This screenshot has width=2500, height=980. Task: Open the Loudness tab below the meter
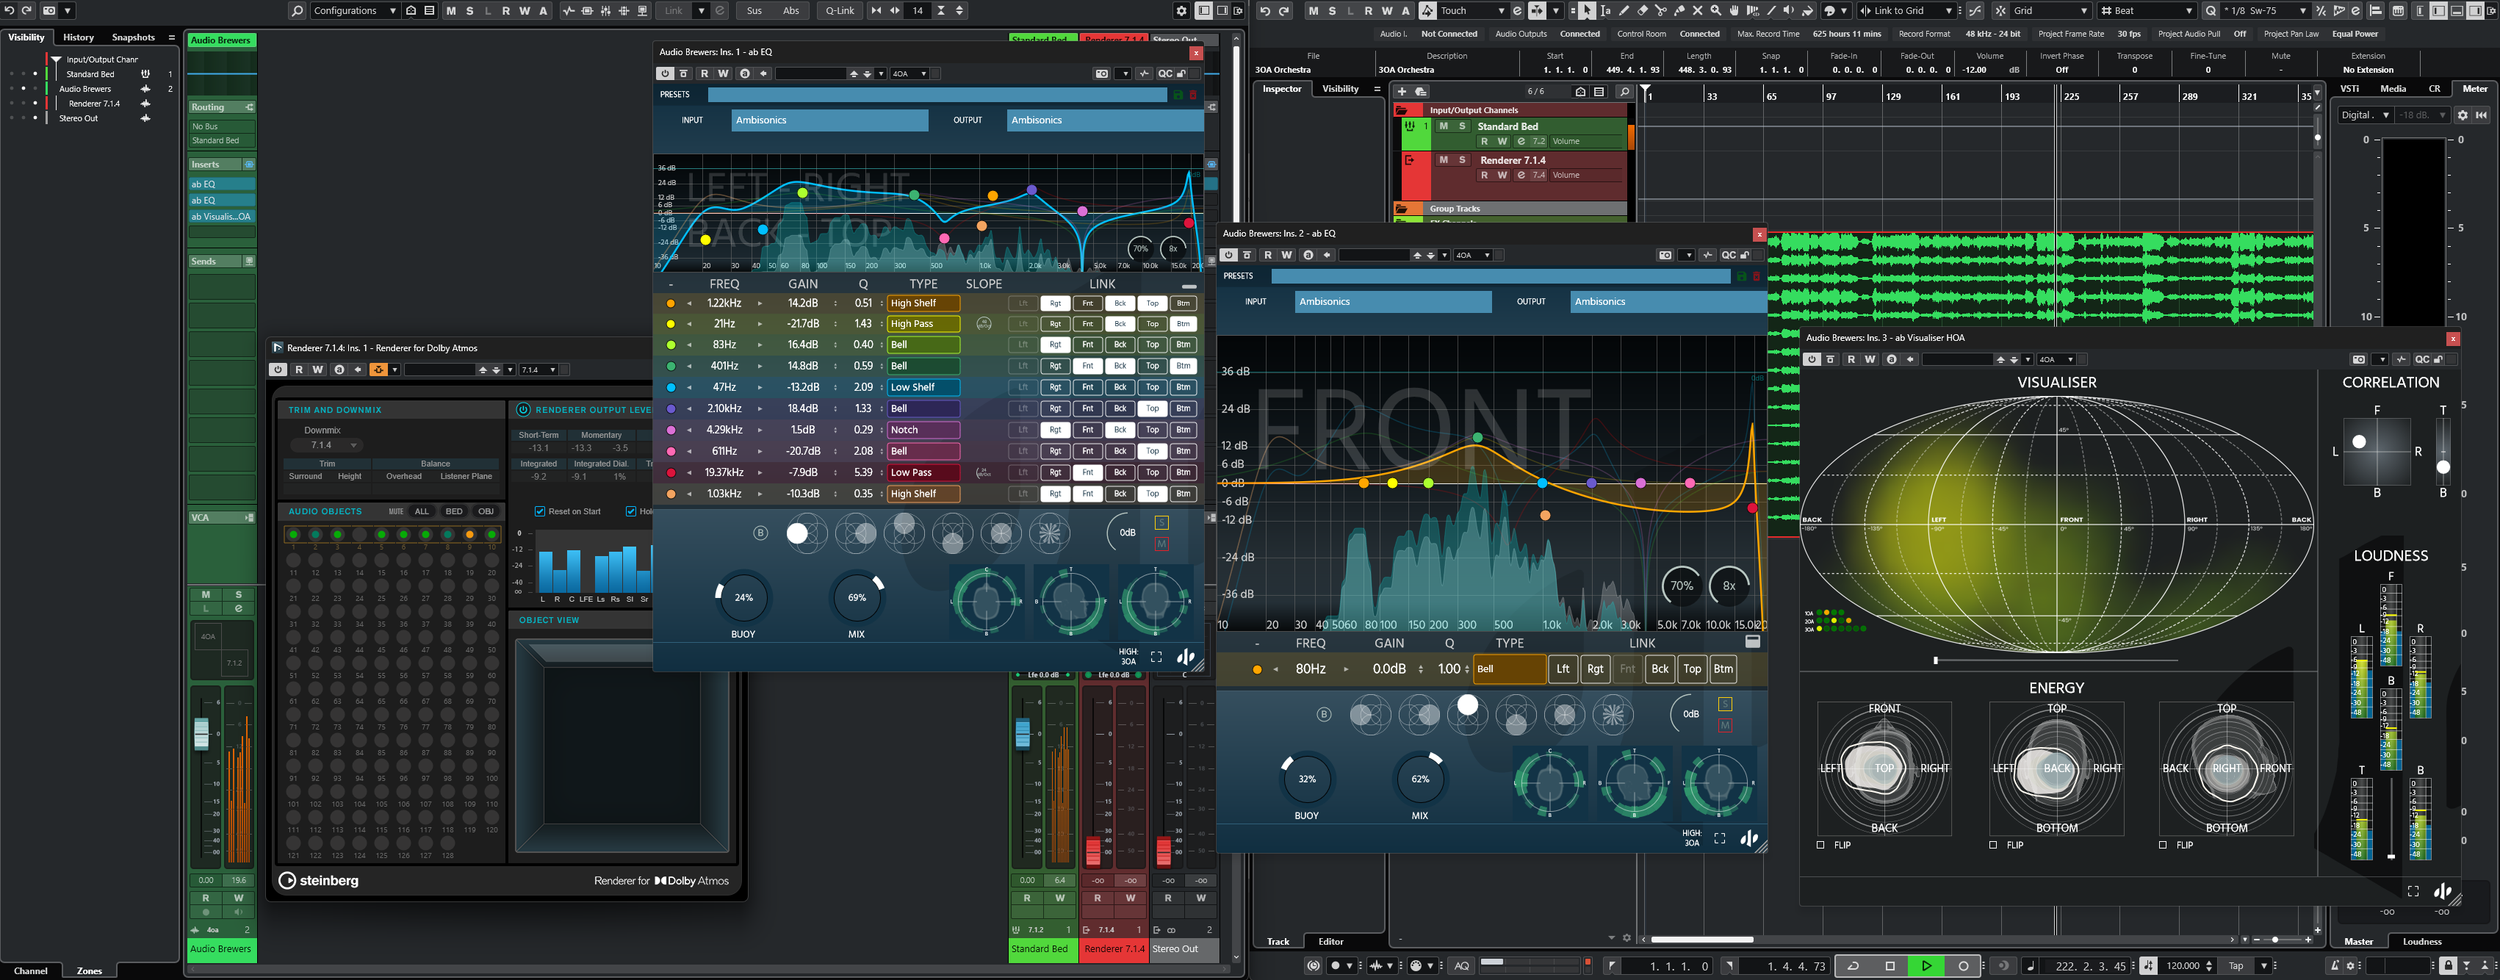coord(2422,941)
